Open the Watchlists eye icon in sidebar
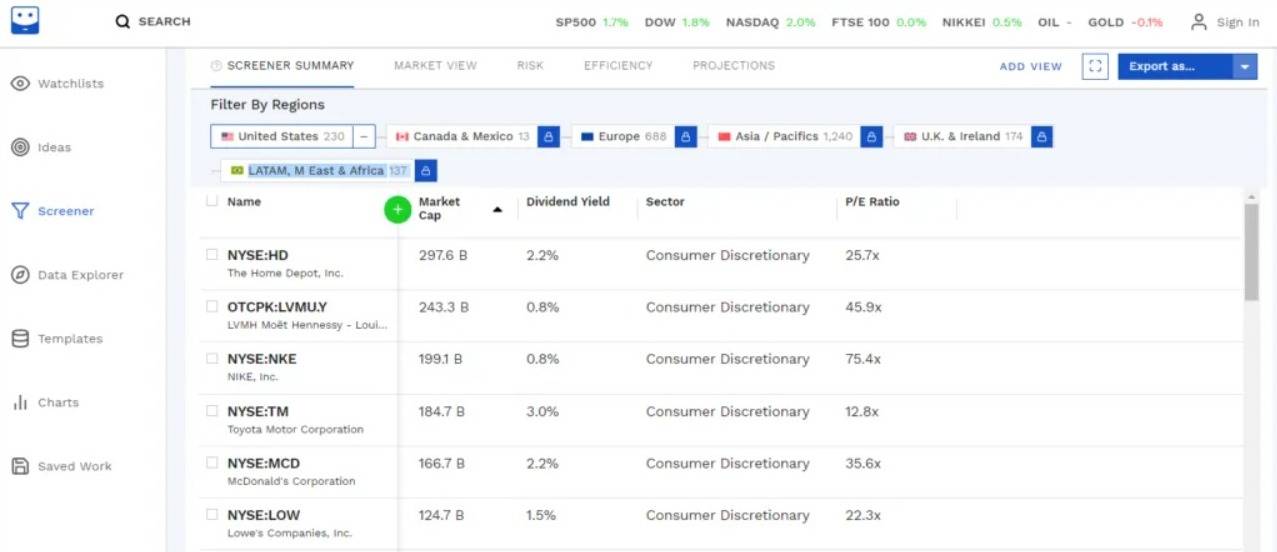The width and height of the screenshot is (1277, 552). [x=20, y=84]
